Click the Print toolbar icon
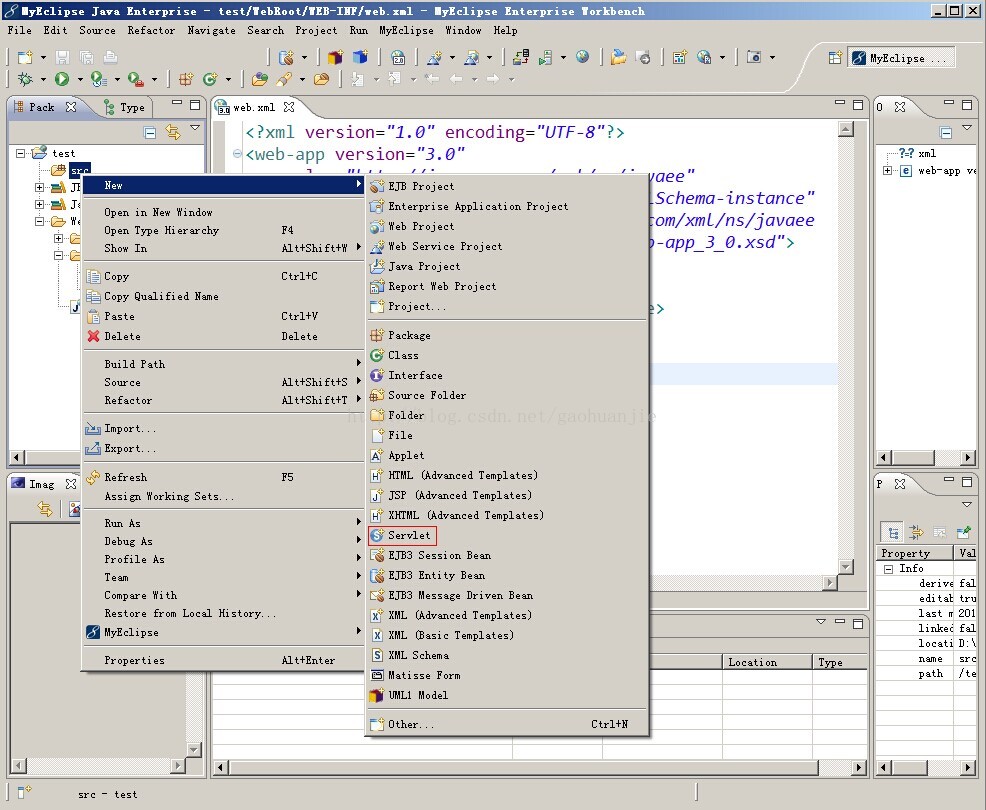 [x=110, y=58]
